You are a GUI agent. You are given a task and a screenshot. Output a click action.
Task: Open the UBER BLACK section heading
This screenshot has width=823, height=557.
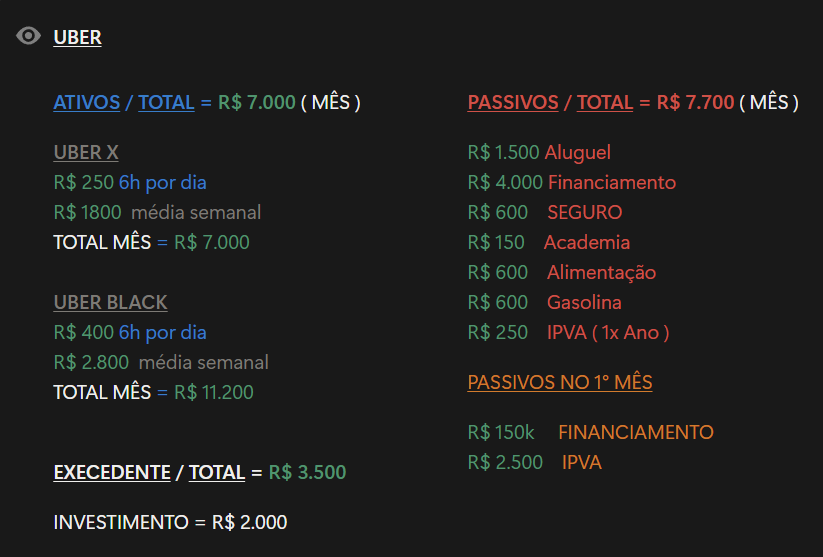pos(111,302)
